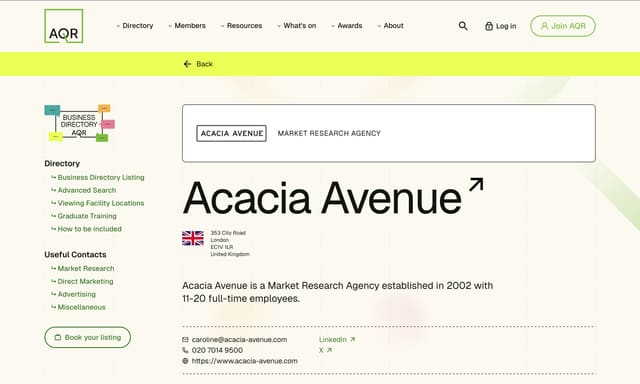Click caroline@acacia-avenue.com email address
Viewport: 640px width, 384px height.
240,340
